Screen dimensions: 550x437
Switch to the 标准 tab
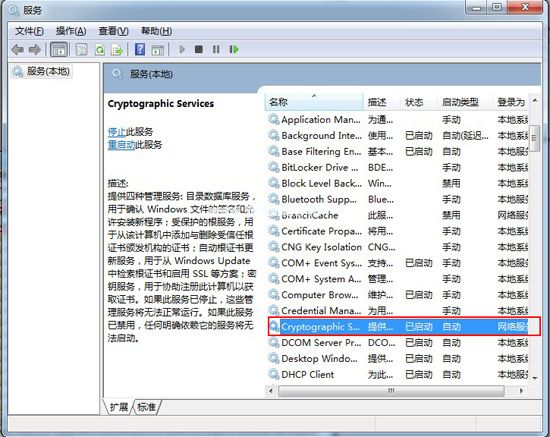(147, 407)
